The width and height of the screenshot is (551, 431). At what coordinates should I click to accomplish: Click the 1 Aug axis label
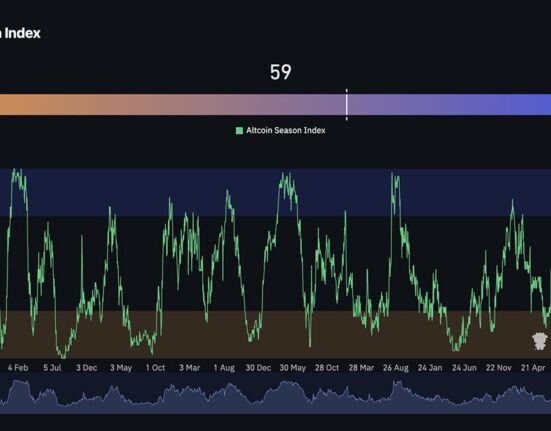pos(224,368)
